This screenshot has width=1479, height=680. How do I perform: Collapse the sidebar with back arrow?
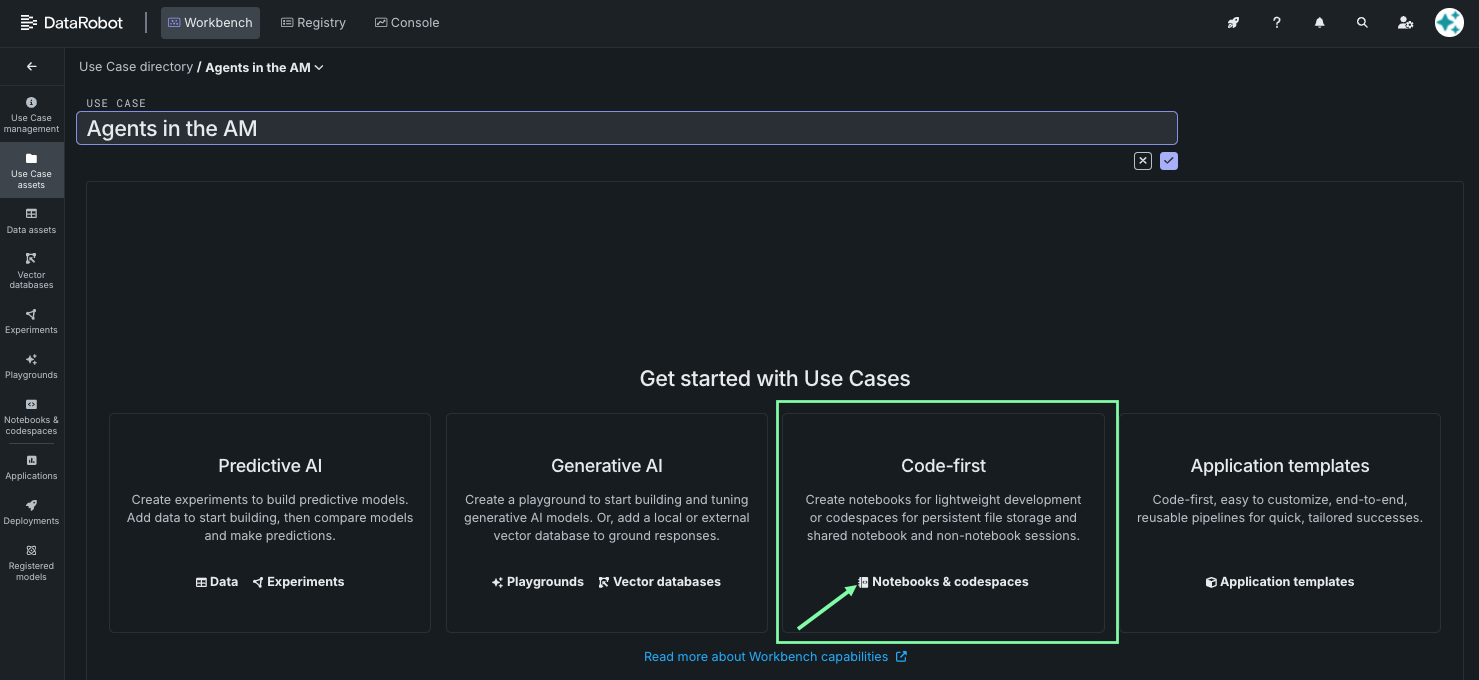(31, 67)
